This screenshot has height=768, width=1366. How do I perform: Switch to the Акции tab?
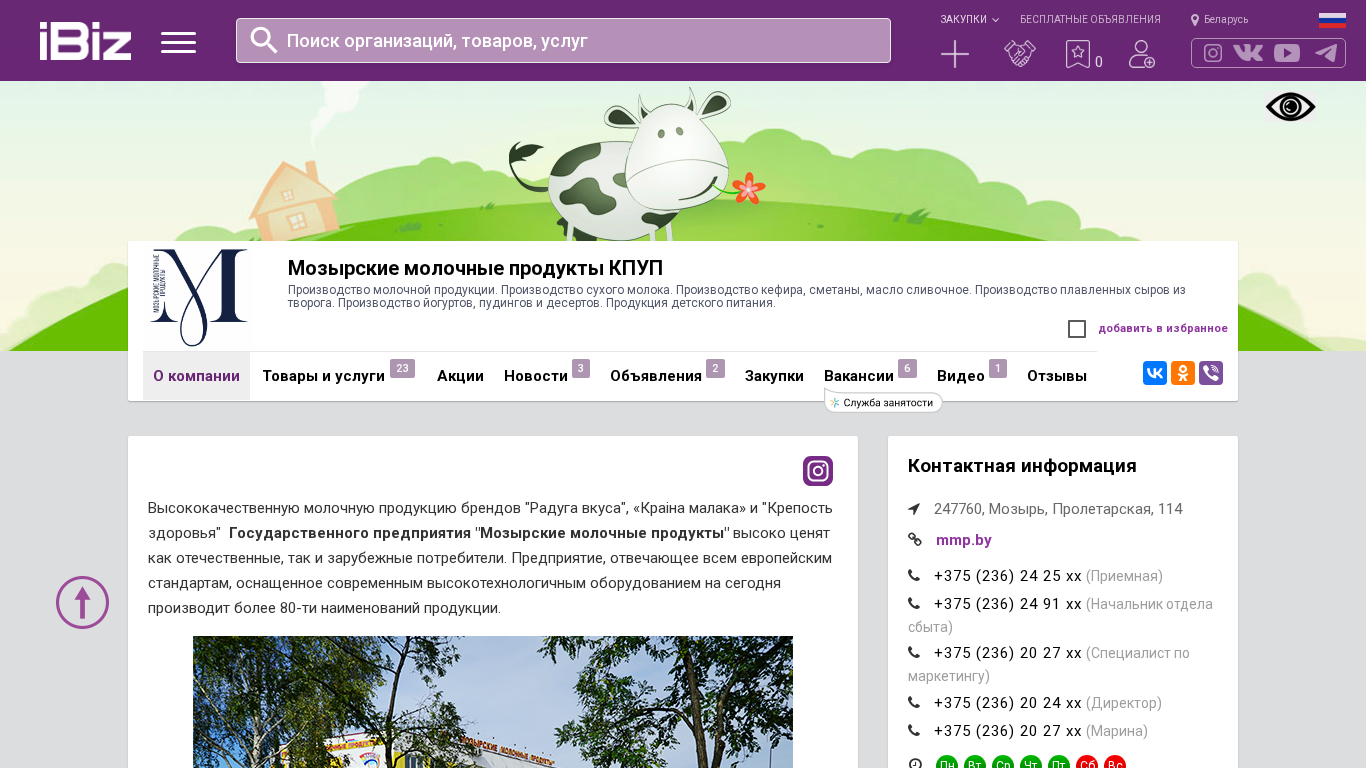point(460,376)
